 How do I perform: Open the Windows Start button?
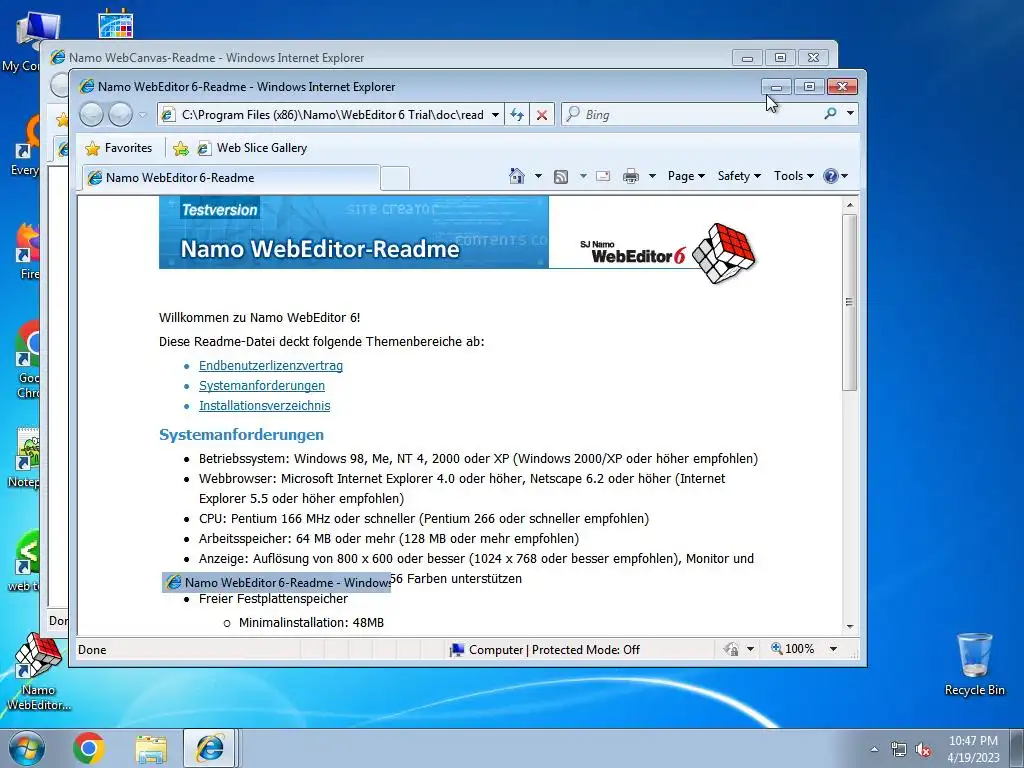(27, 748)
